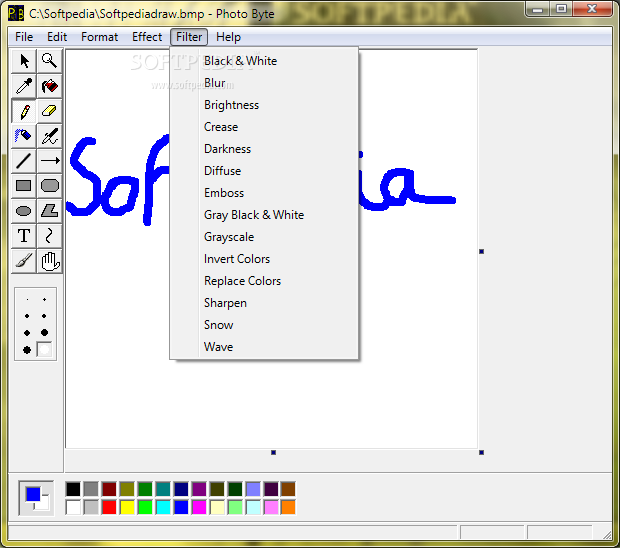Apply the Grayscale filter
The image size is (620, 548).
click(x=264, y=237)
